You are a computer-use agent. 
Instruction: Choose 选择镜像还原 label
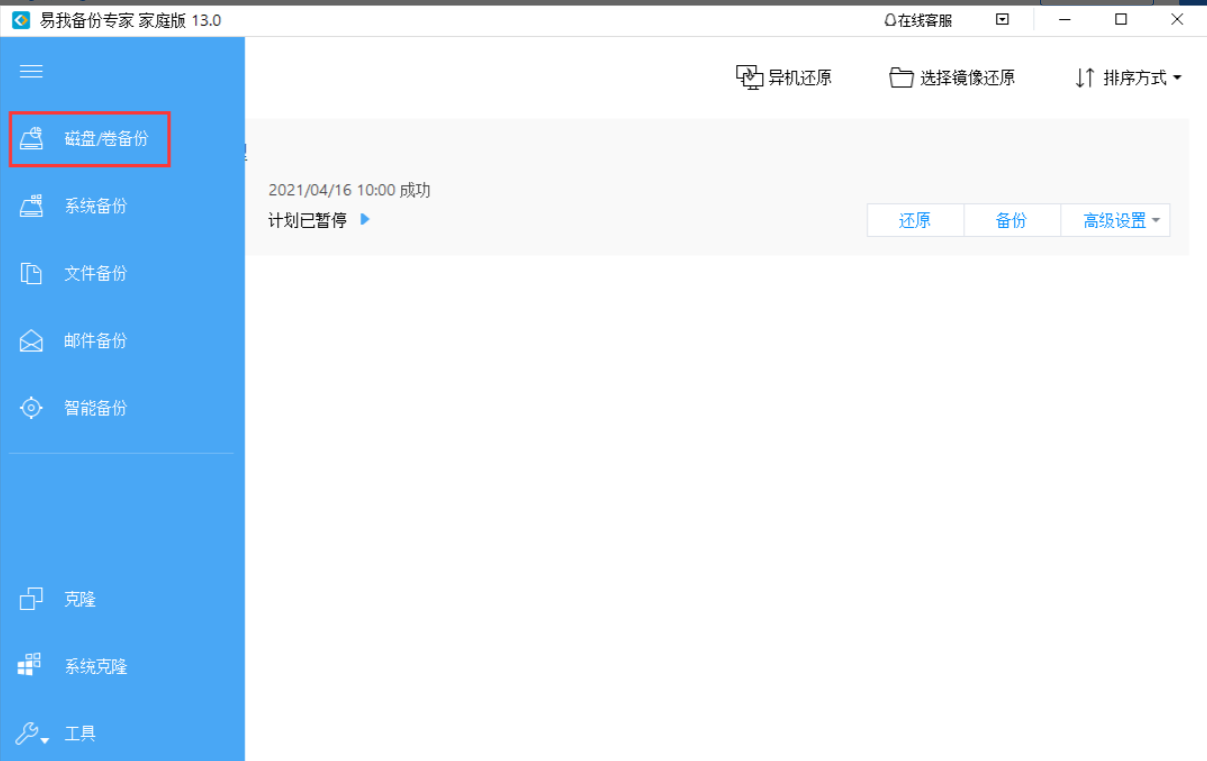coord(968,78)
